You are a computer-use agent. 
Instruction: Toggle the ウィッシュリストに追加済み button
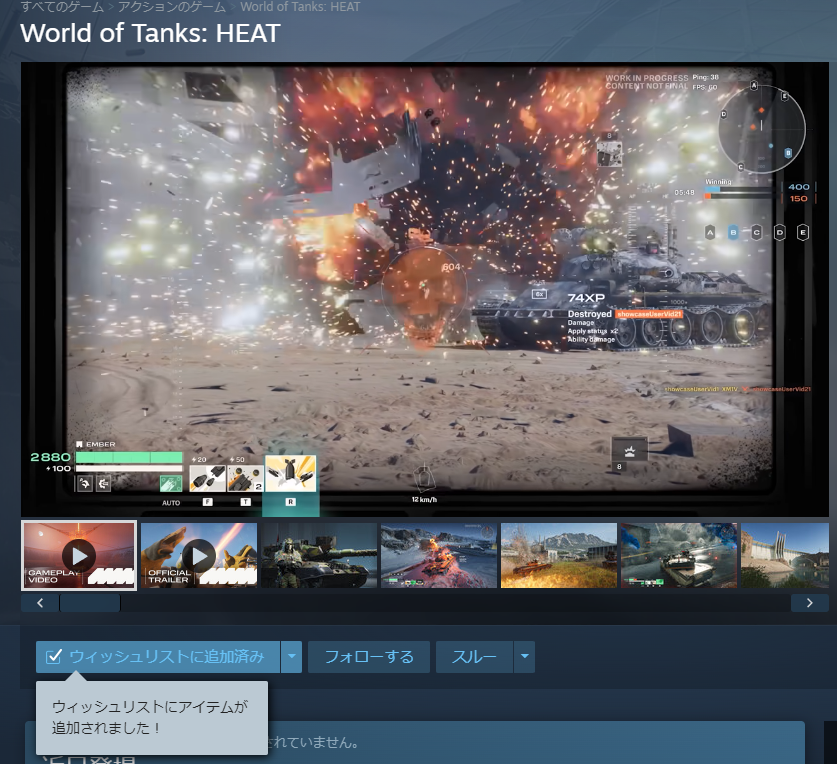click(x=158, y=657)
